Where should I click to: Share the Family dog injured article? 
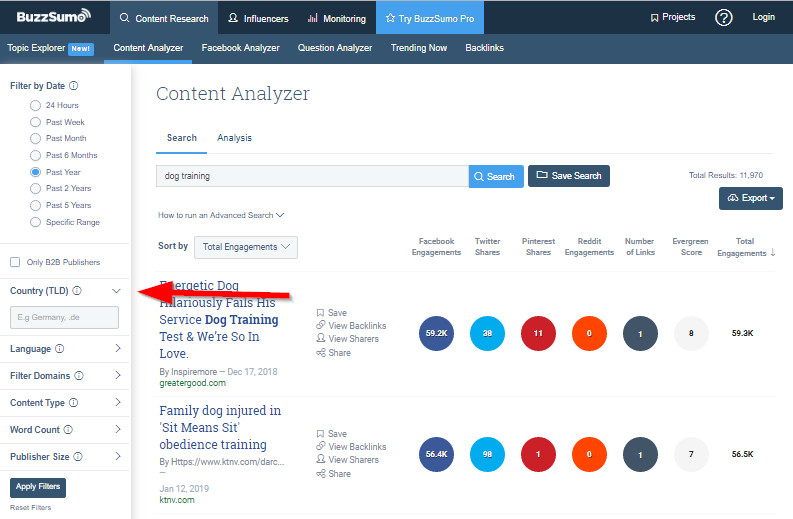pyautogui.click(x=333, y=473)
